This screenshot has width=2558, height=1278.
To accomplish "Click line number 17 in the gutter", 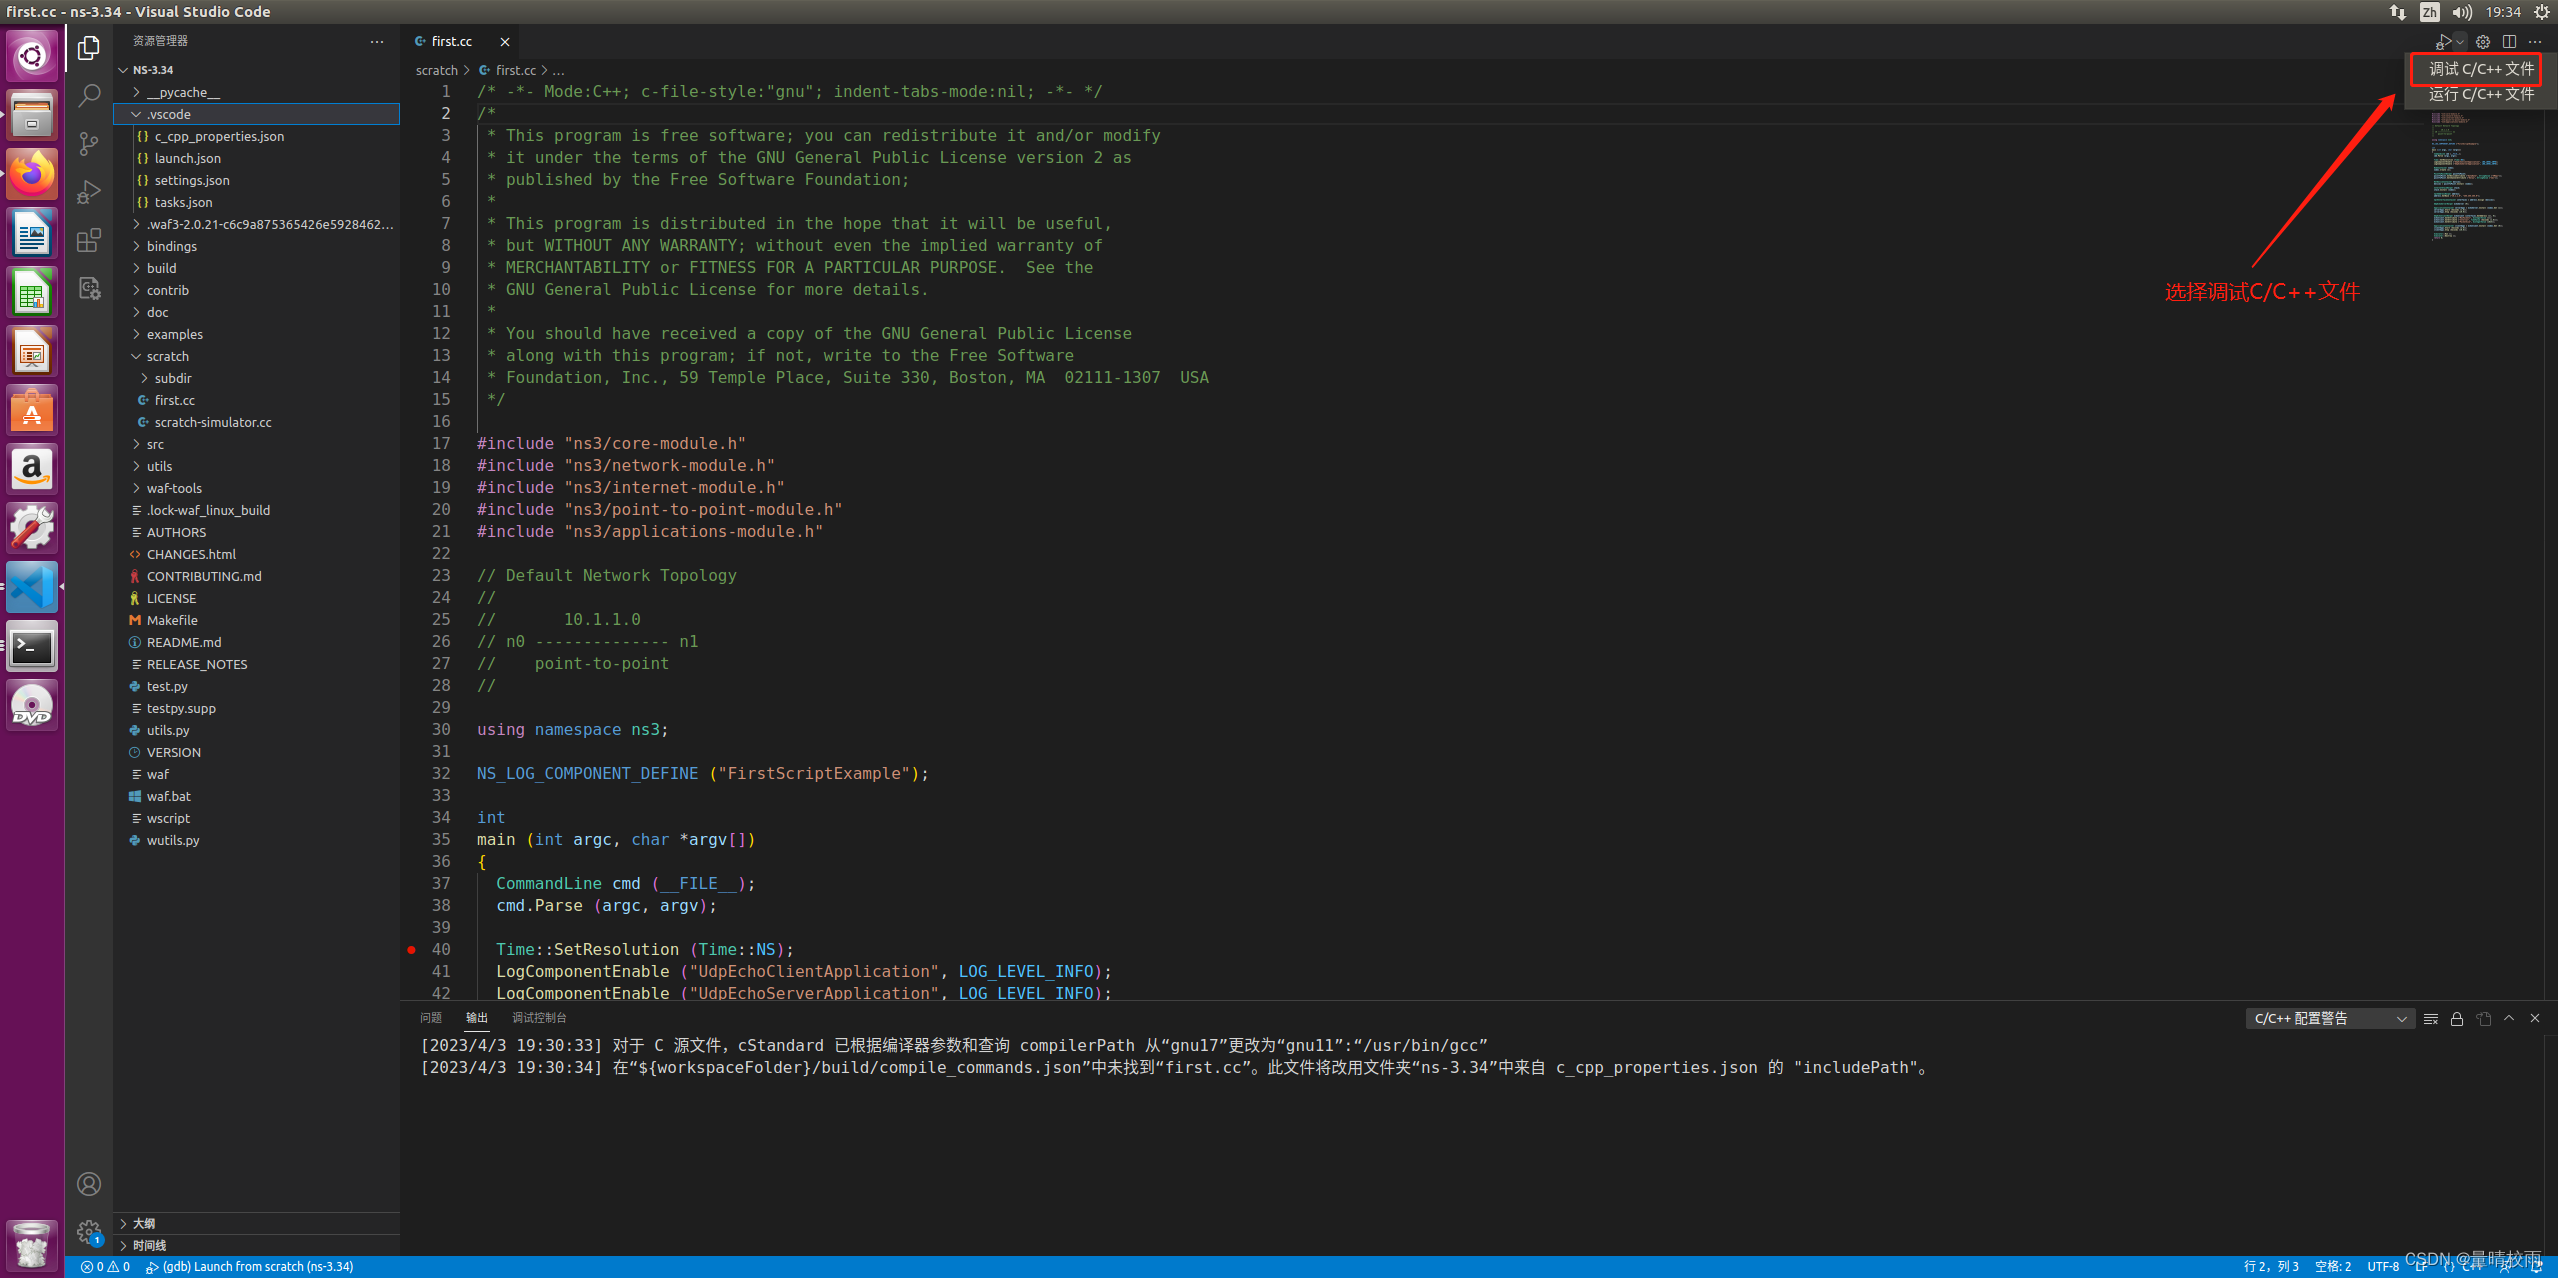I will point(441,444).
